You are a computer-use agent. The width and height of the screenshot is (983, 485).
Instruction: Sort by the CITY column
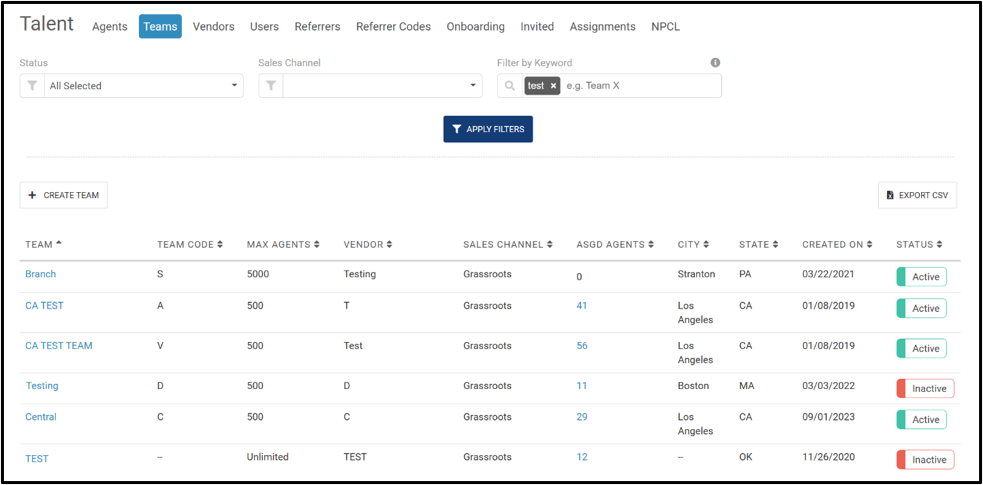[x=693, y=244]
